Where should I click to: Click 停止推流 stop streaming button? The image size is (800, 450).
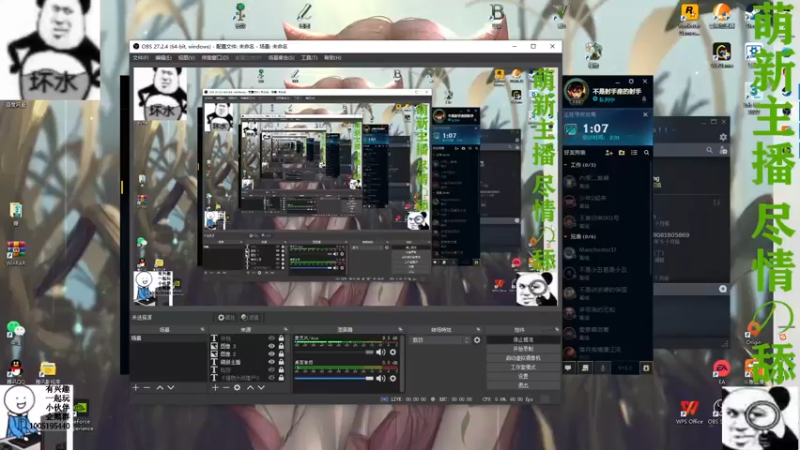[523, 340]
